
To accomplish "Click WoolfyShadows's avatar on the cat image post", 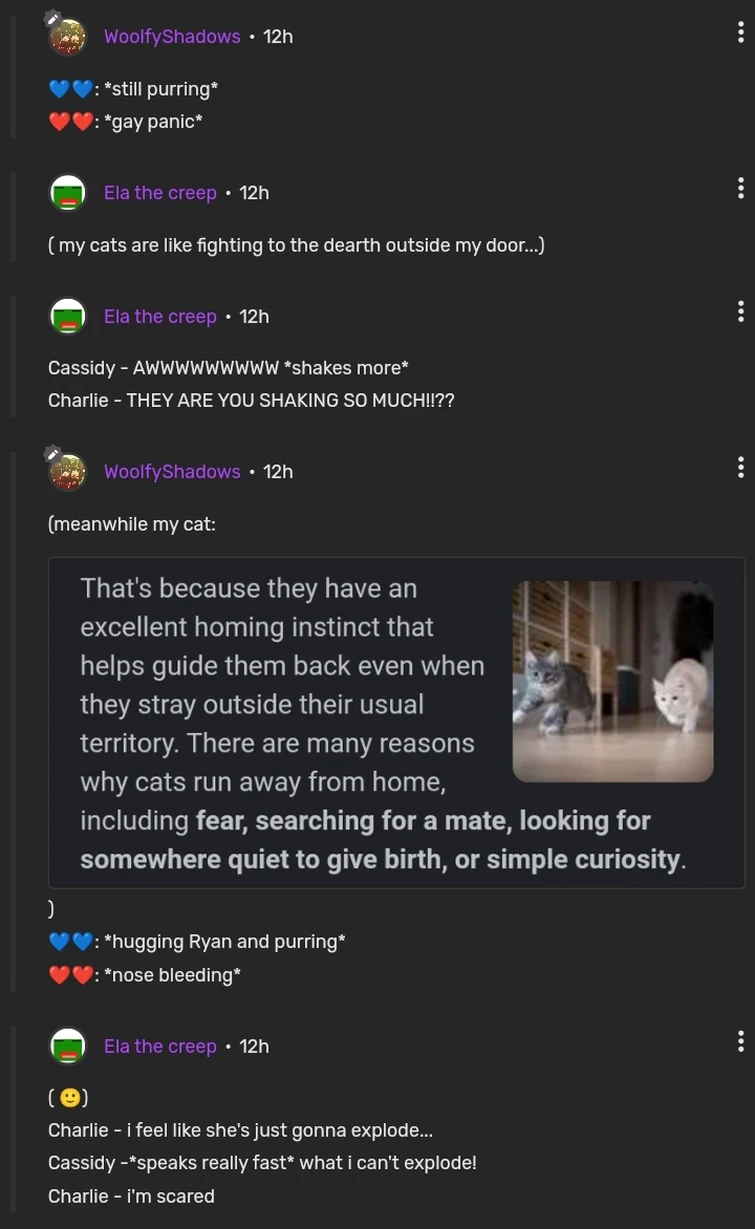I will pos(67,469).
